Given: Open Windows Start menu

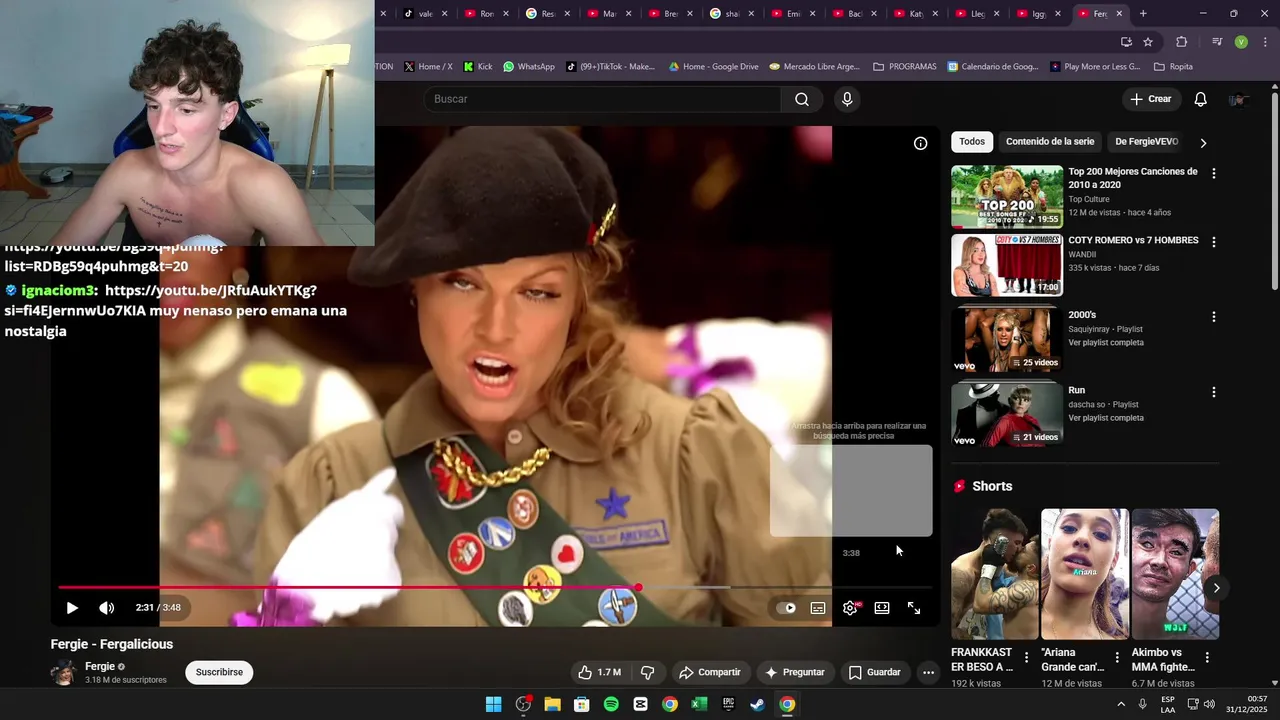Looking at the screenshot, I should [493, 704].
